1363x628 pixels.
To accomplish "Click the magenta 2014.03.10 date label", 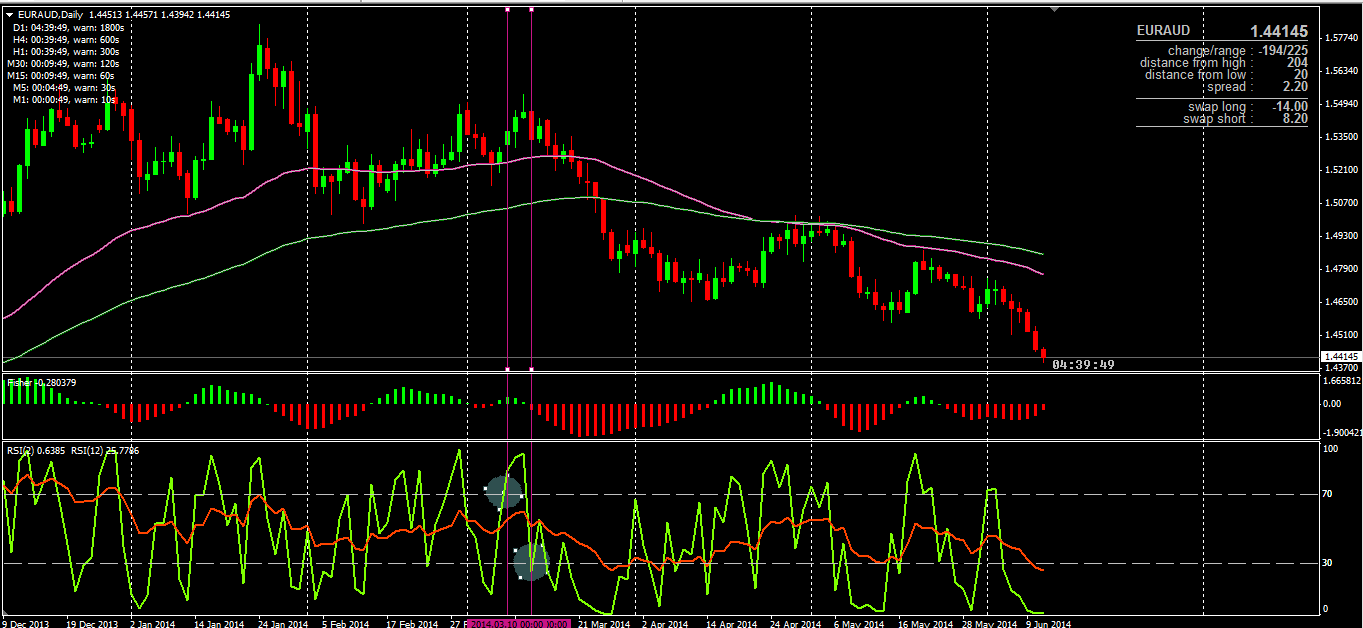I will (520, 624).
